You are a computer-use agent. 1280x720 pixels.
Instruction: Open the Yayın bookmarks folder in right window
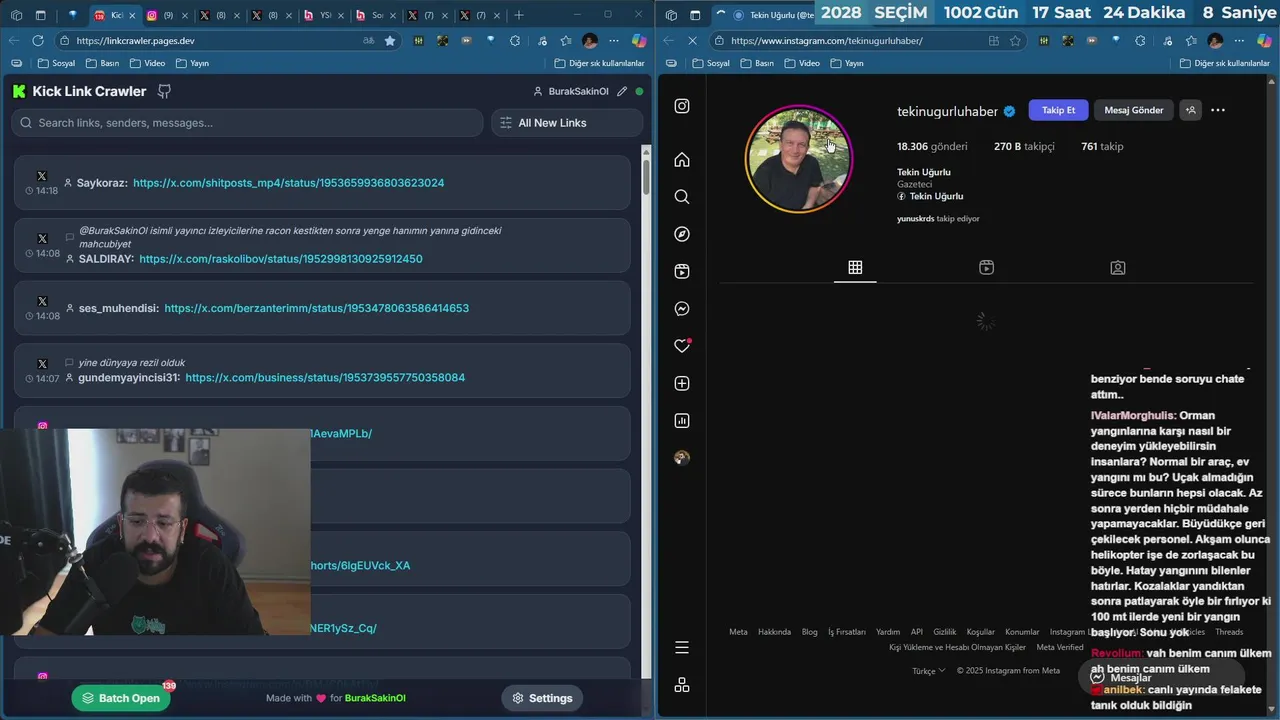(x=846, y=63)
